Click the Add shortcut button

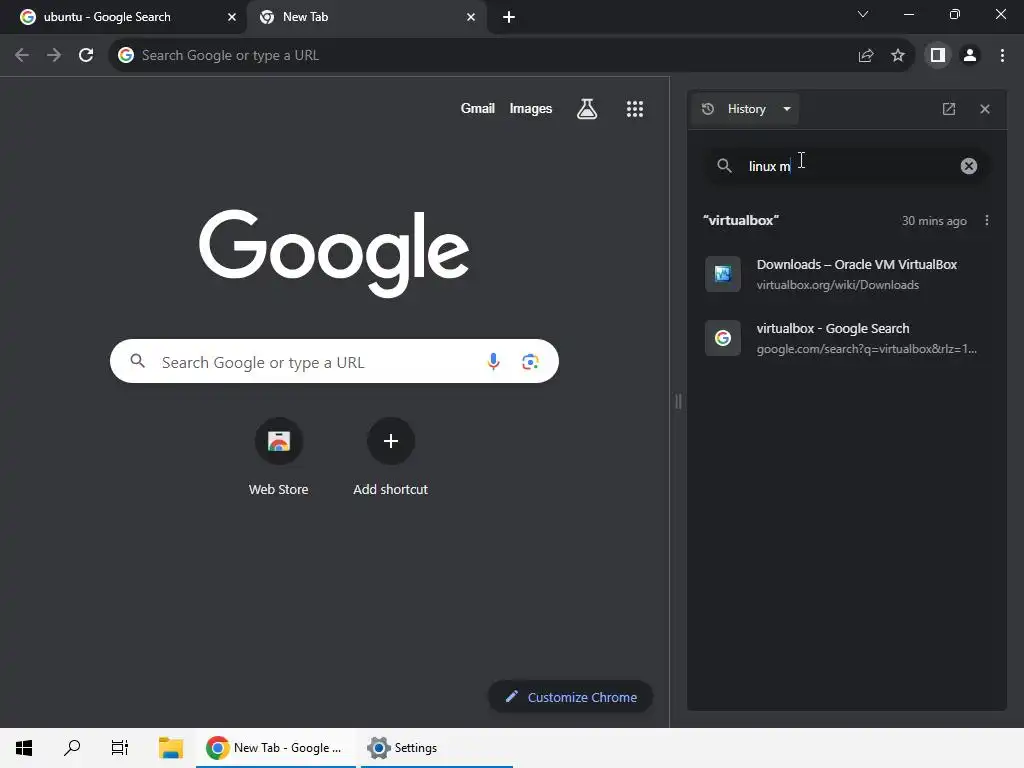click(391, 456)
